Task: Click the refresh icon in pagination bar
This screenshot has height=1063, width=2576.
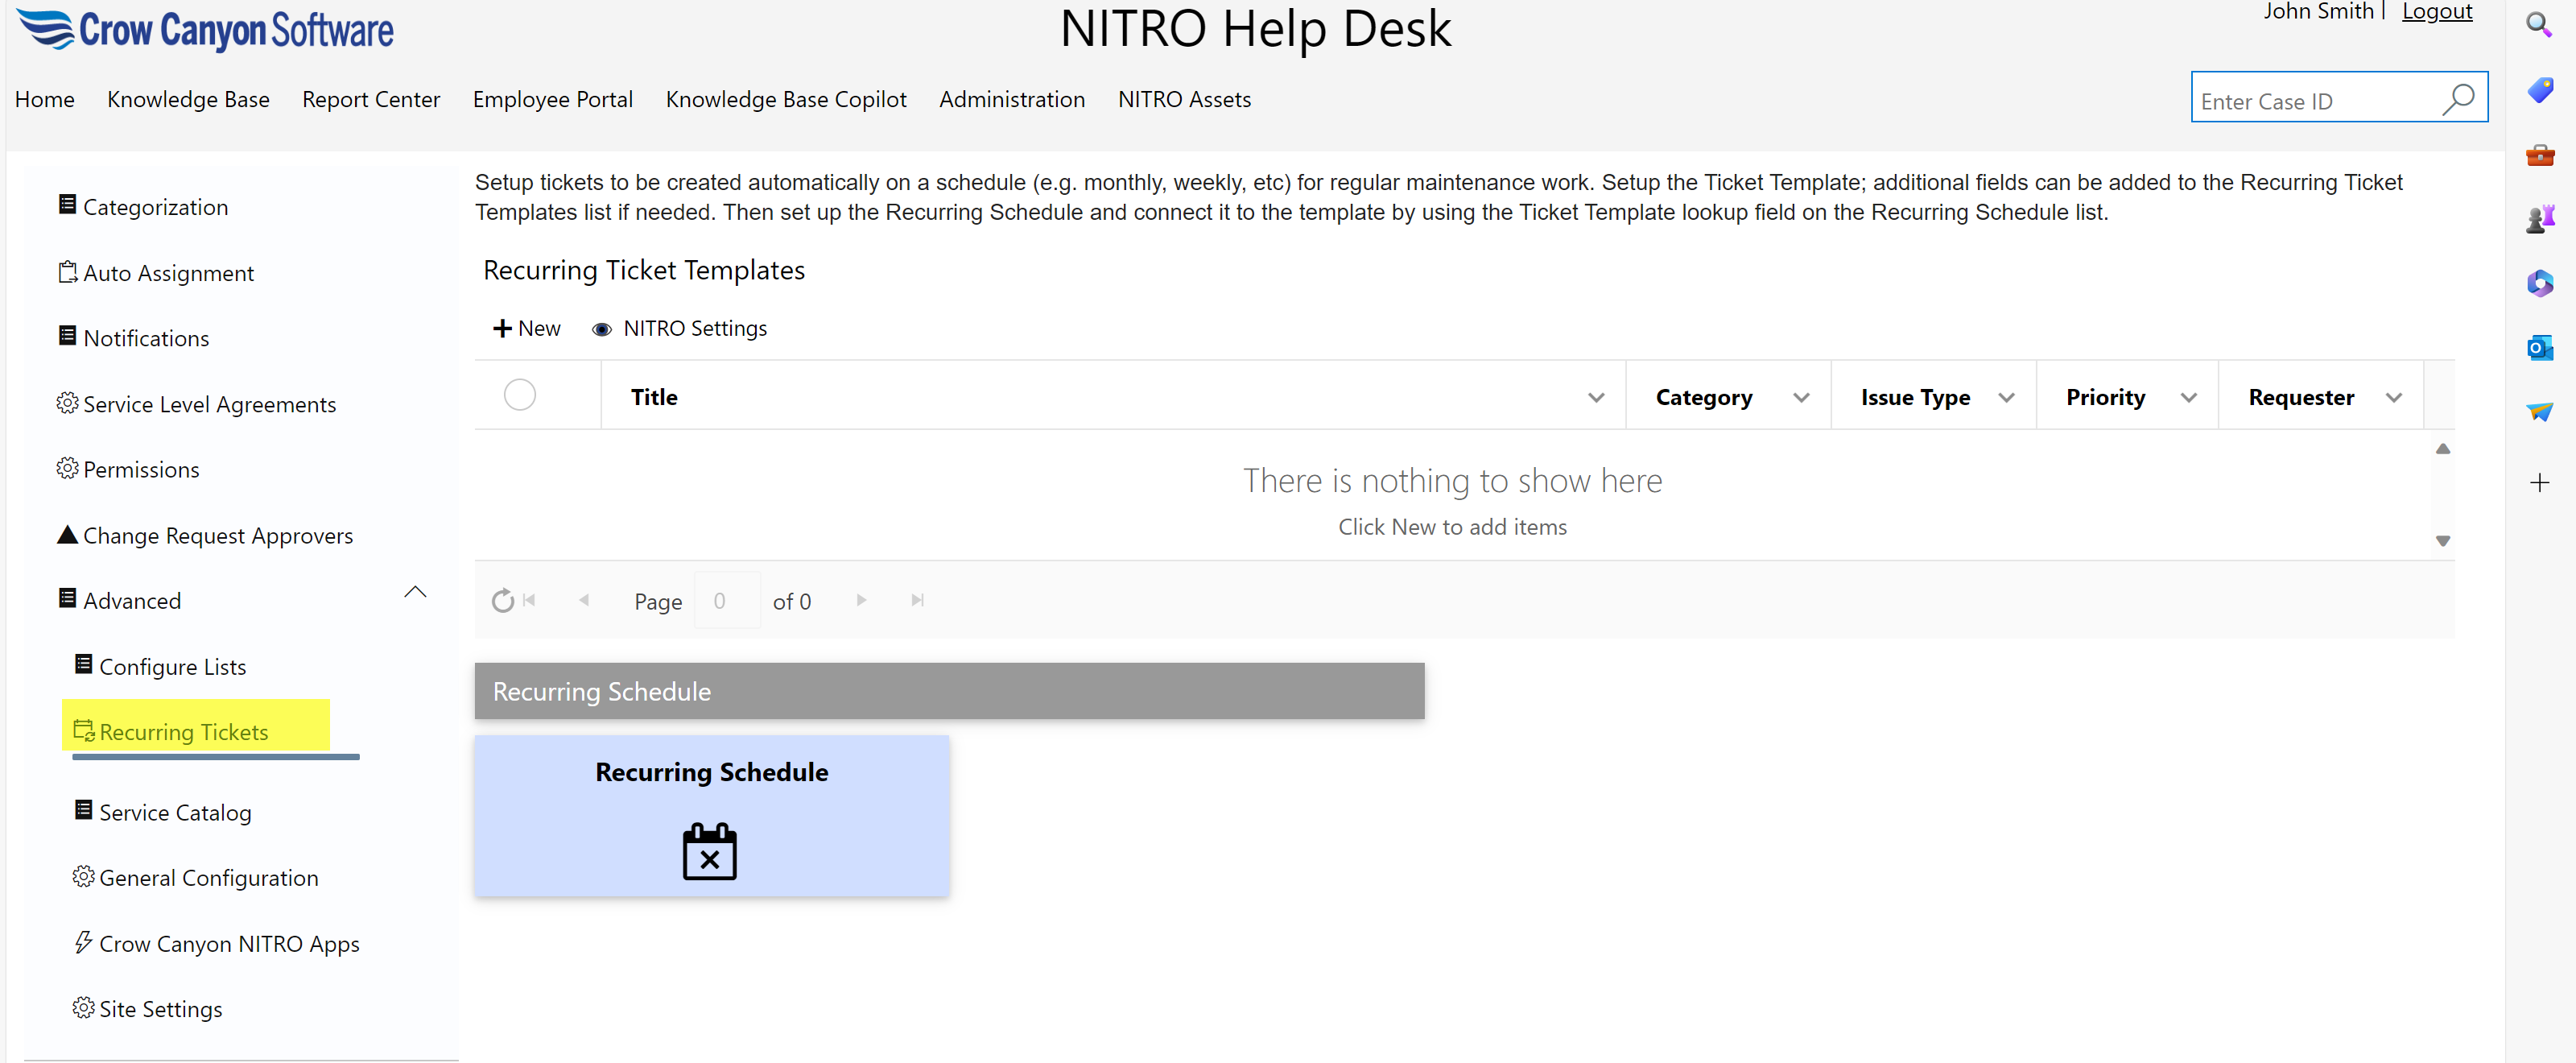Action: [x=502, y=600]
